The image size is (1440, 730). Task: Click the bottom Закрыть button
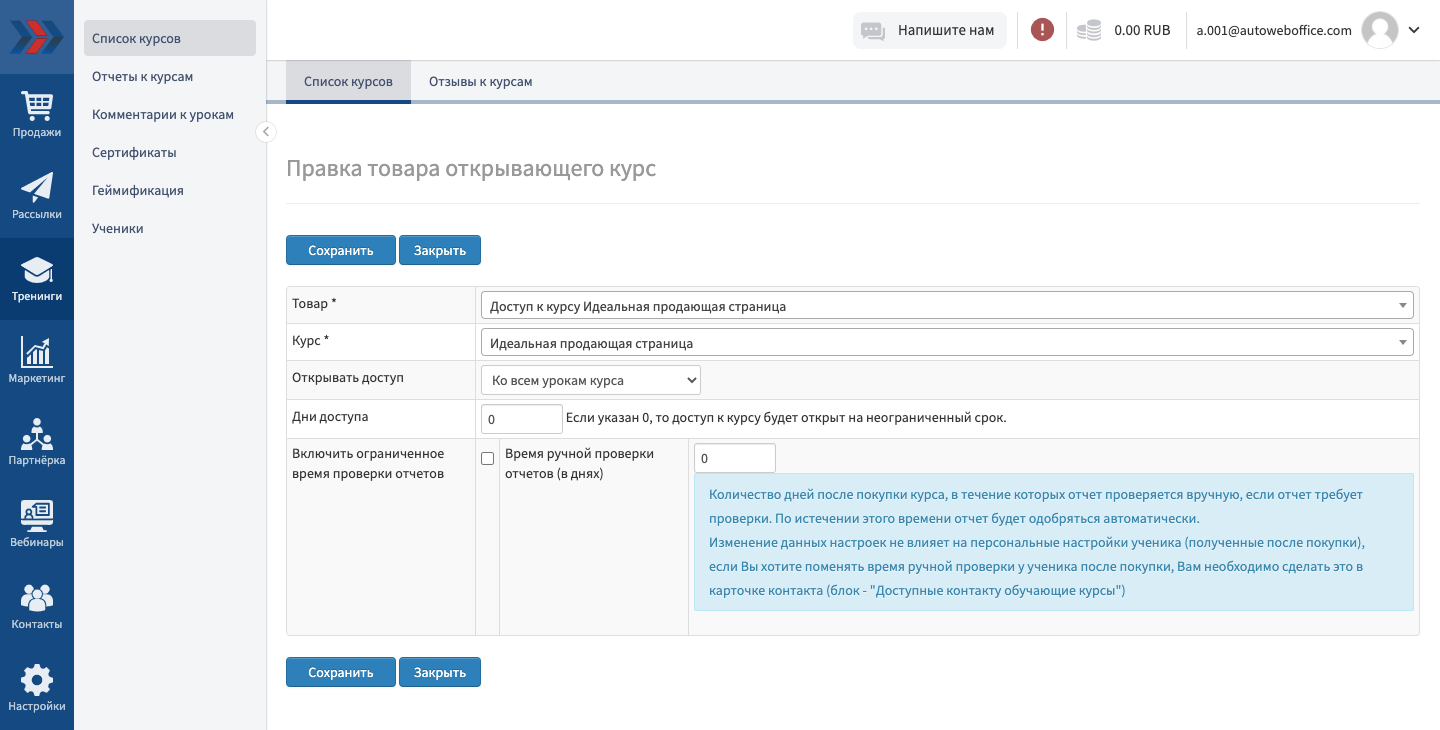click(x=440, y=672)
